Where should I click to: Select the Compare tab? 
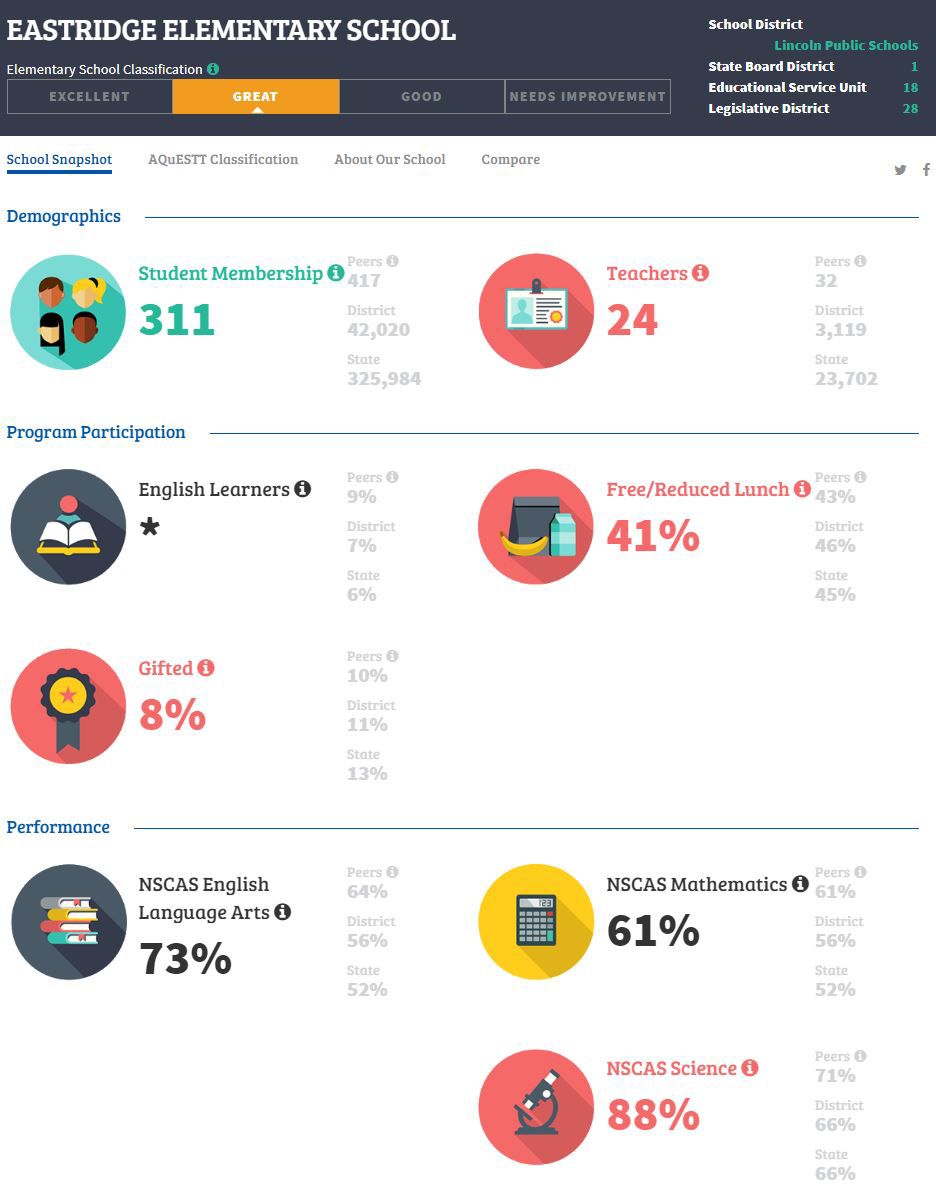(x=511, y=160)
